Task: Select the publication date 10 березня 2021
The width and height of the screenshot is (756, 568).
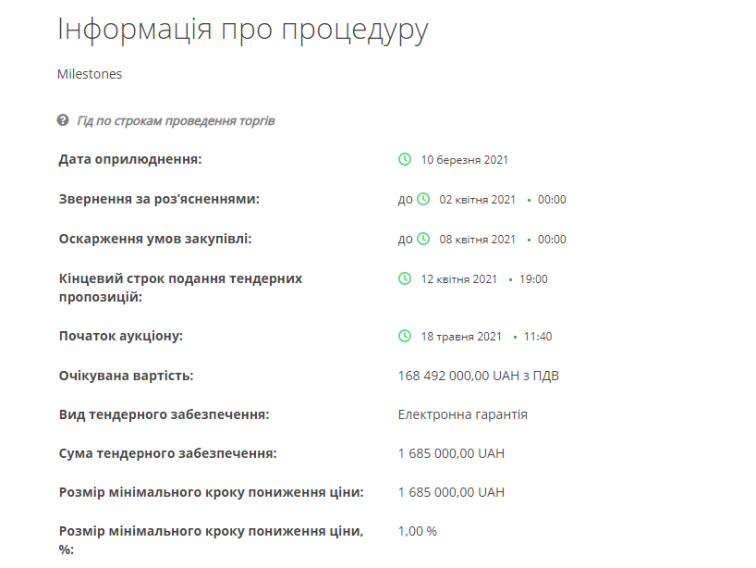Action: coord(465,159)
